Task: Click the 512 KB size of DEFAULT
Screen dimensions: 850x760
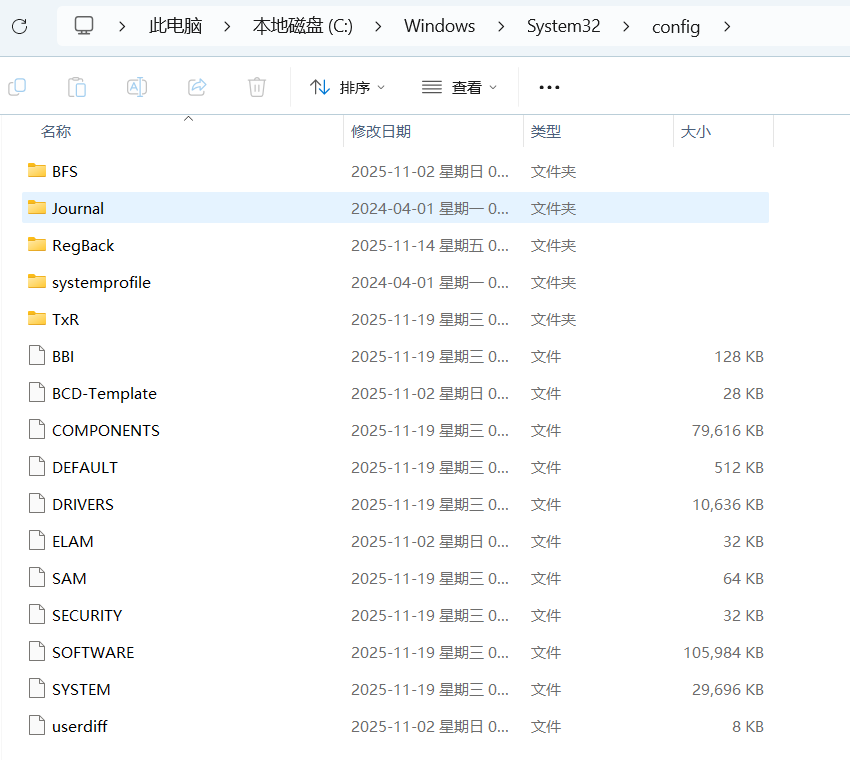Action: (739, 467)
